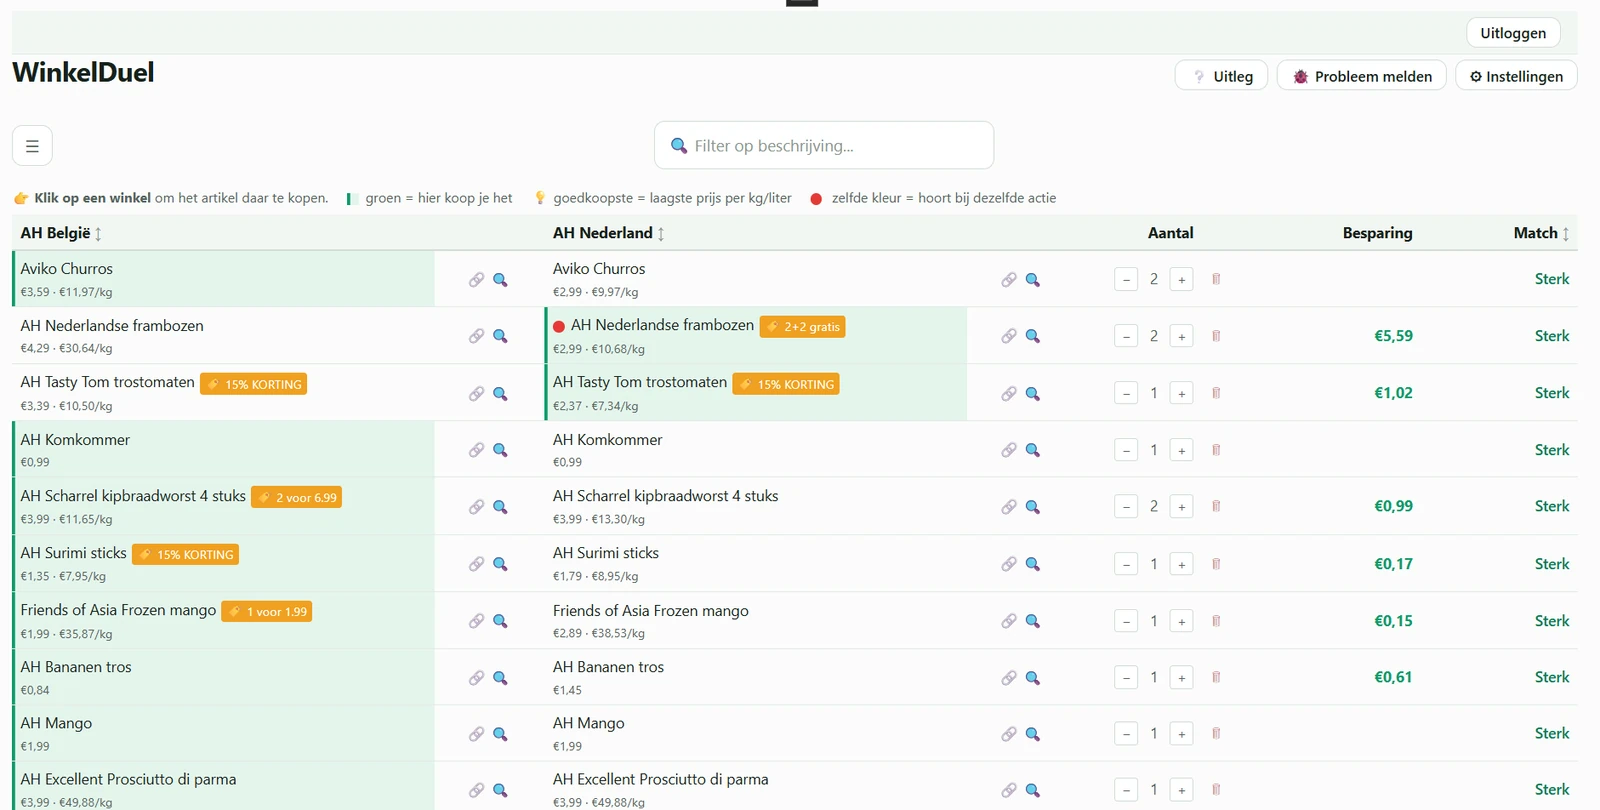Click the 2 voor 6.99 promo badge
1600x810 pixels.
tap(297, 497)
